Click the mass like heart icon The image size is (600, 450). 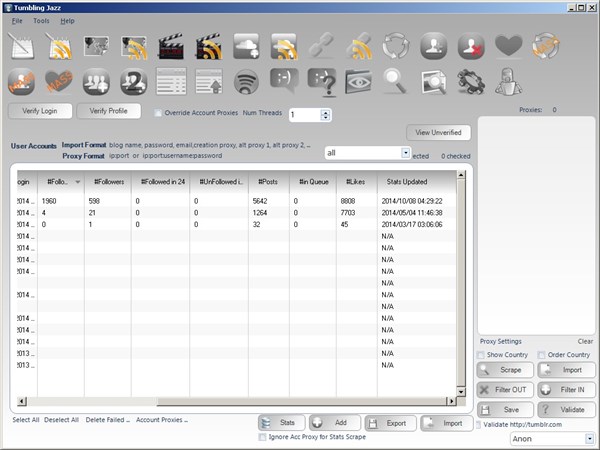59,81
